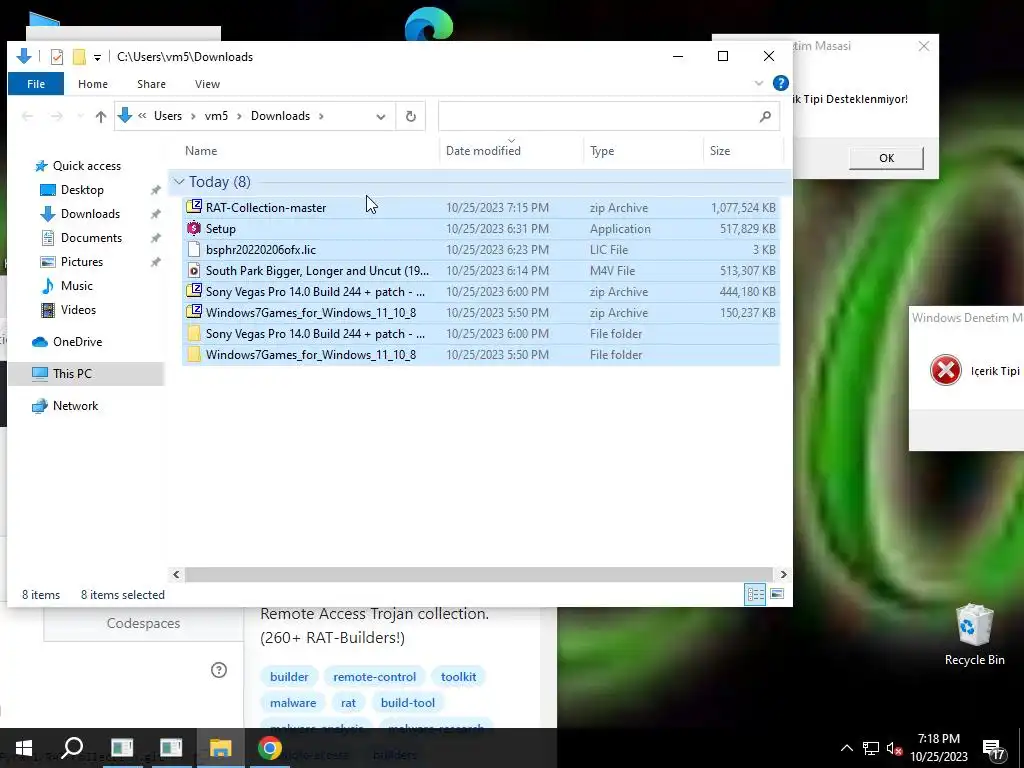This screenshot has width=1024, height=768.
Task: Click the New folder icon in title bar
Action: click(79, 57)
